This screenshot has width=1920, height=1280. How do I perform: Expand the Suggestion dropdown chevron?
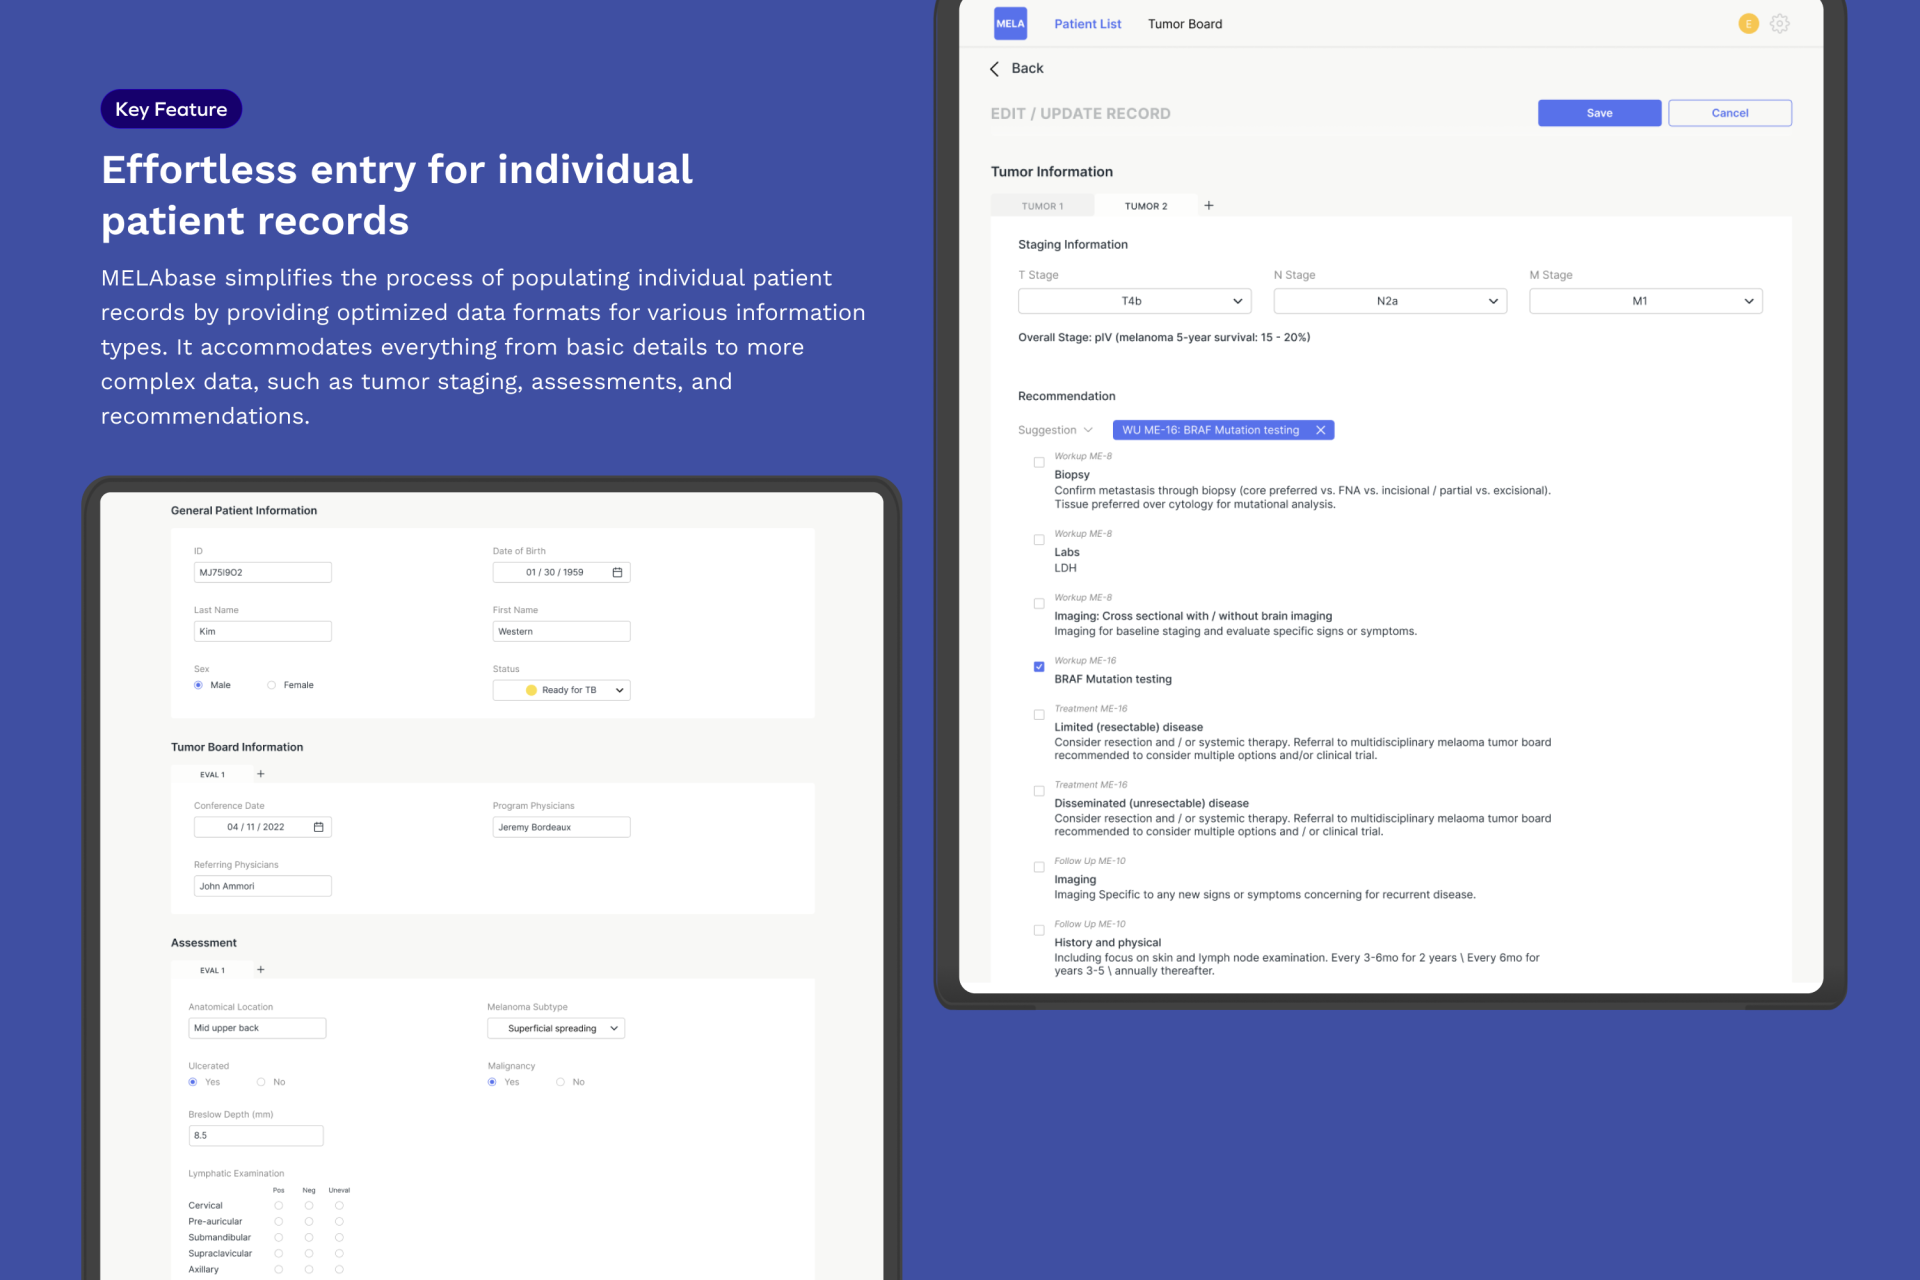pyautogui.click(x=1088, y=430)
